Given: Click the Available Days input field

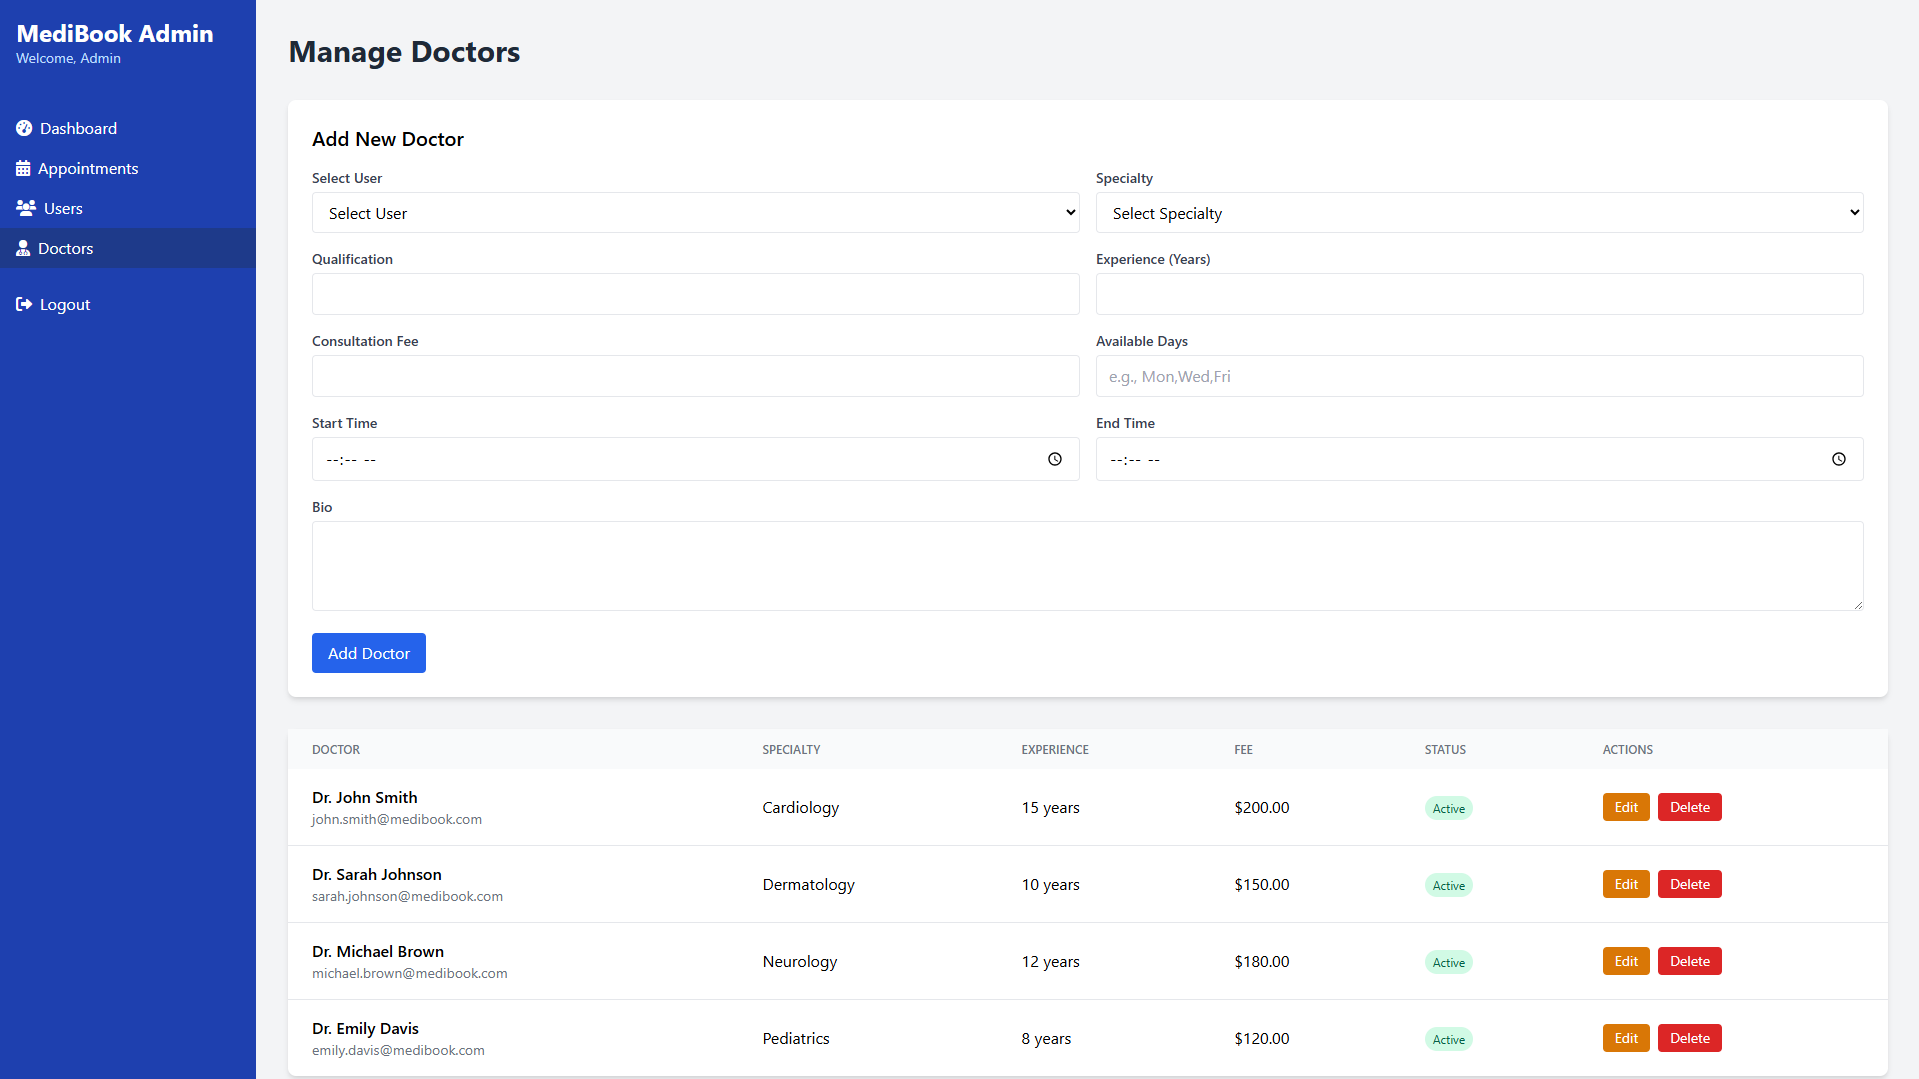Looking at the screenshot, I should (1479, 376).
